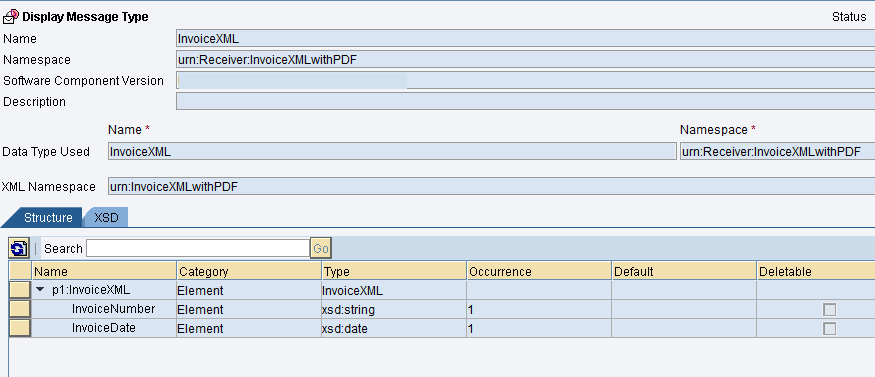Image resolution: width=875 pixels, height=377 pixels.
Task: Click the Status label
Action: [x=849, y=17]
